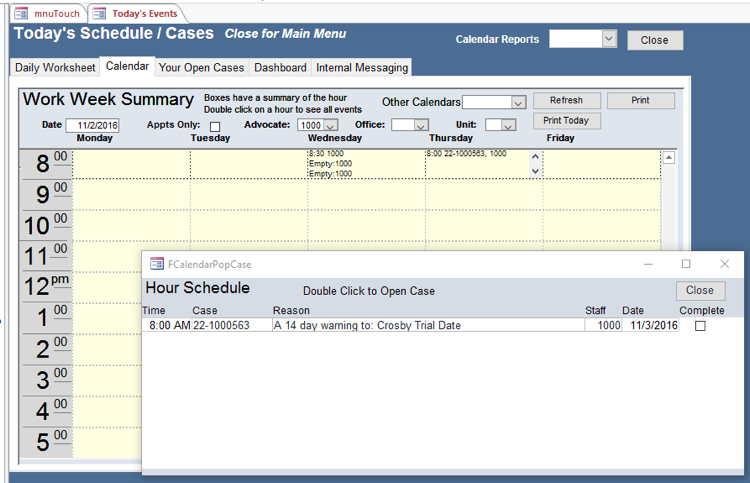Viewport: 750px width, 483px height.
Task: Check the Complete box for case 22-1000563
Action: click(x=700, y=326)
